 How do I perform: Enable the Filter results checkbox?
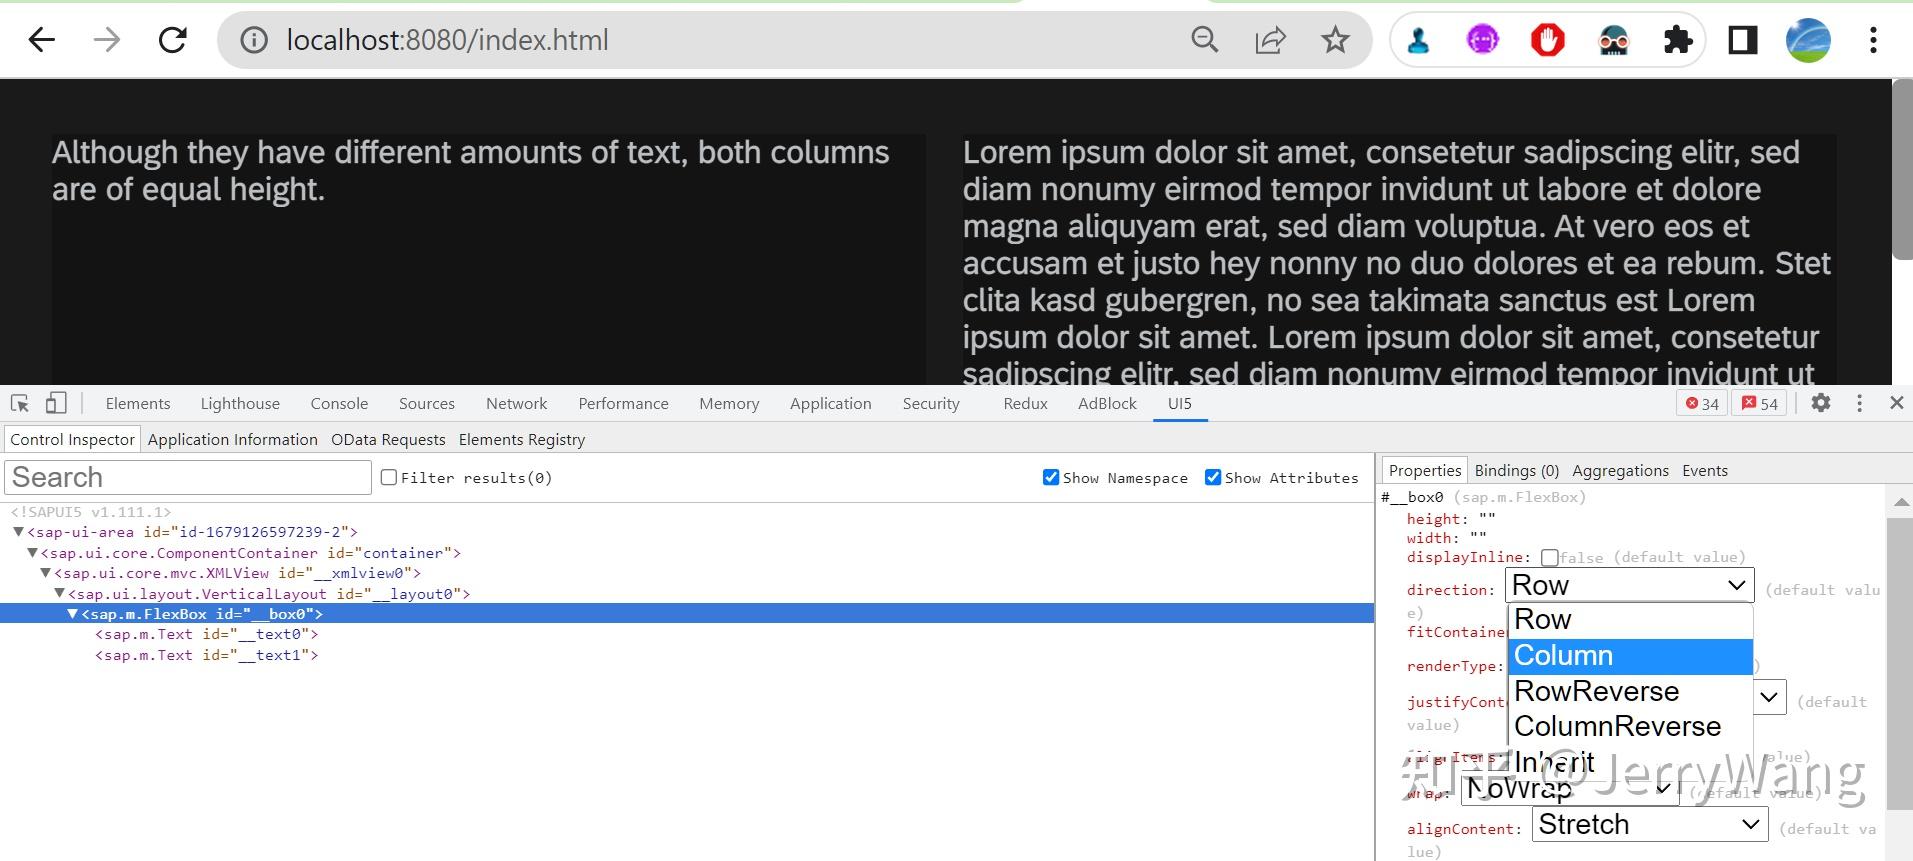point(389,478)
